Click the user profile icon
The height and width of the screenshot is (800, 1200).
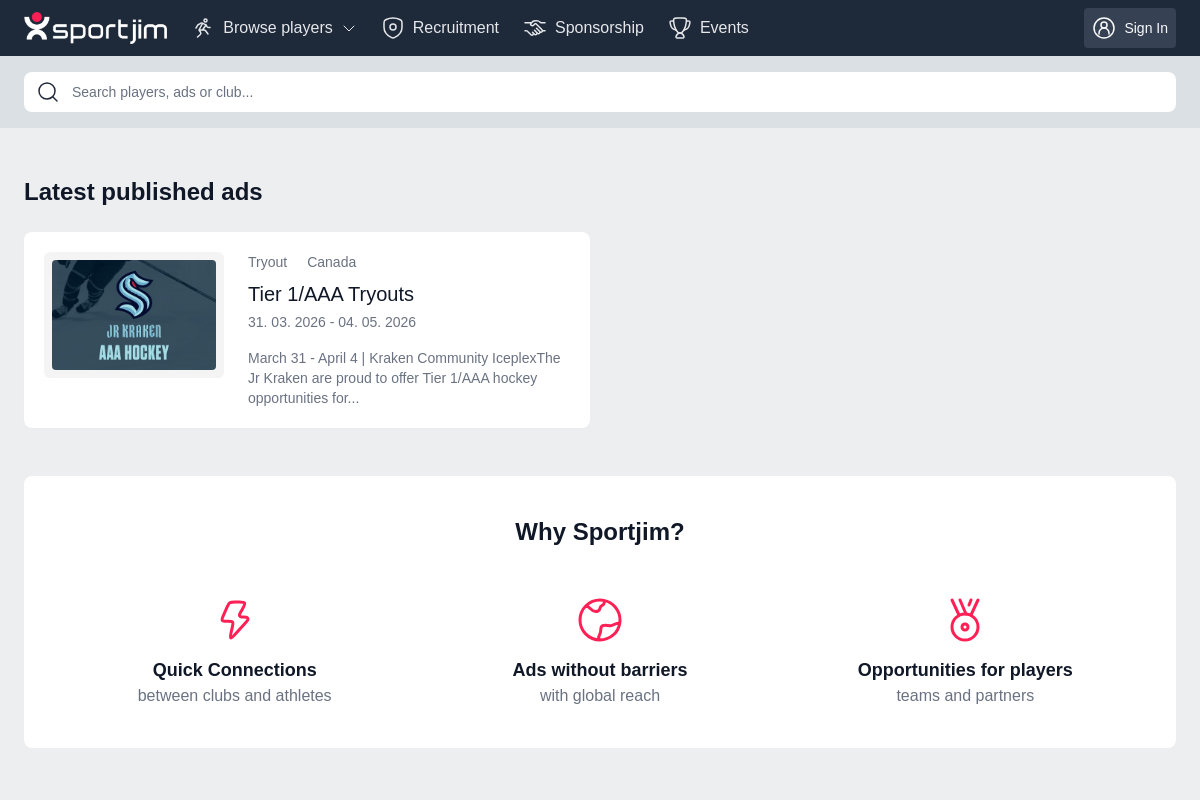click(1104, 28)
